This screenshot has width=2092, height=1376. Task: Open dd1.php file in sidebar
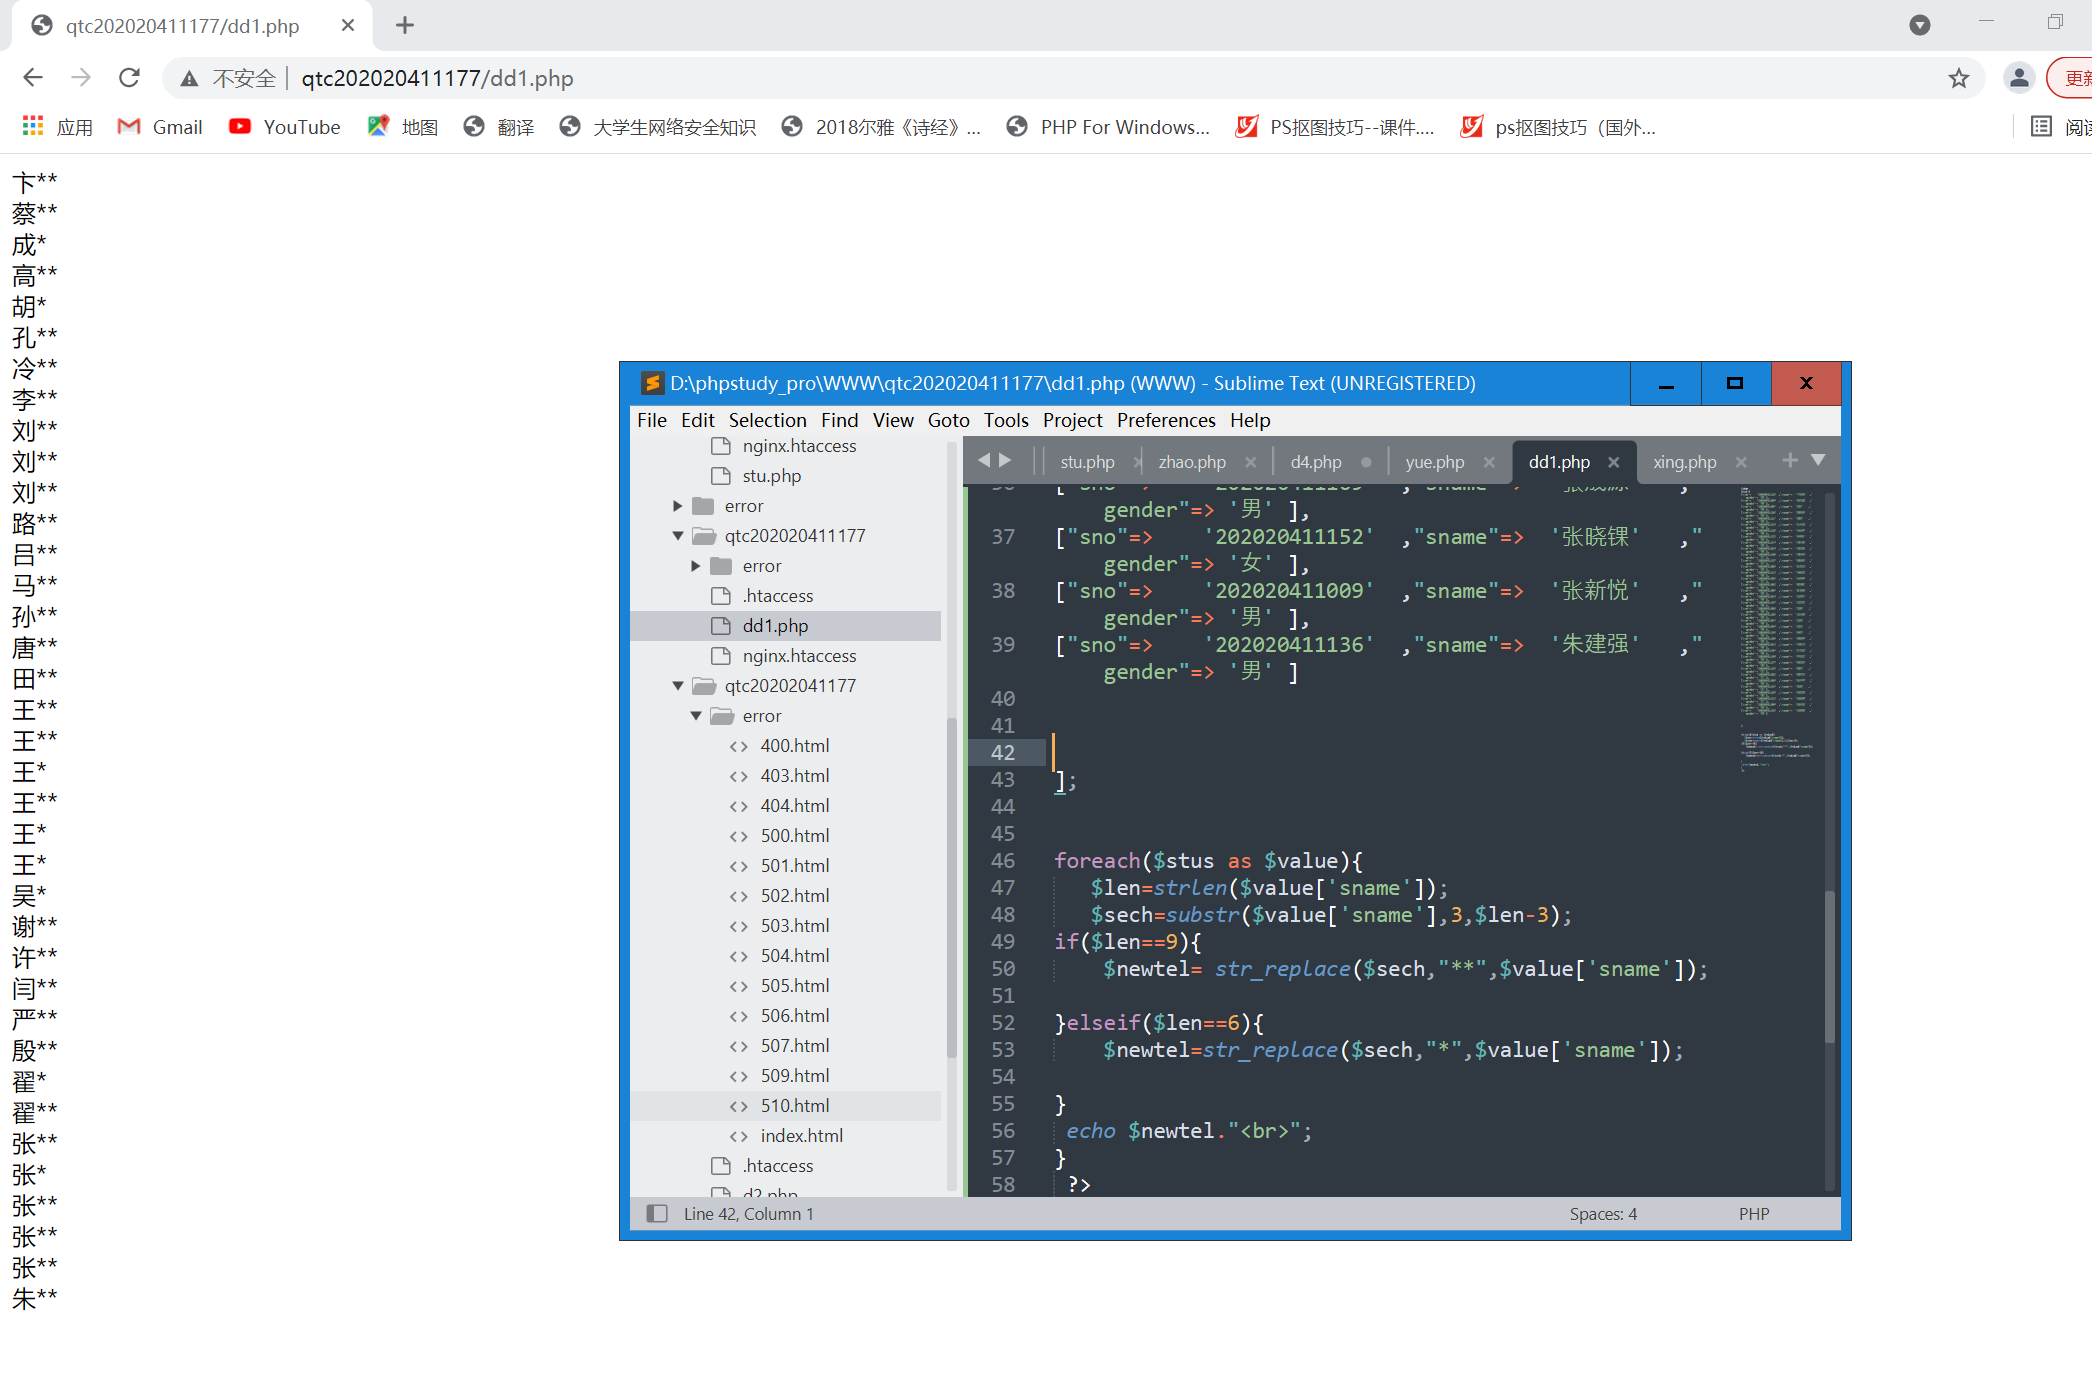pos(774,625)
